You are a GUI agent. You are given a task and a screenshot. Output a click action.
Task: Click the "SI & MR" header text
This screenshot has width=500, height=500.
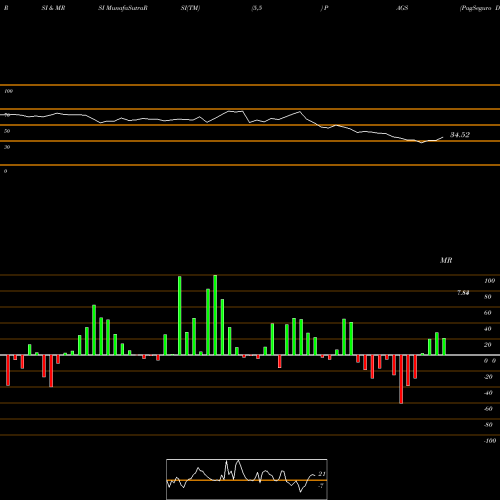[53, 8]
